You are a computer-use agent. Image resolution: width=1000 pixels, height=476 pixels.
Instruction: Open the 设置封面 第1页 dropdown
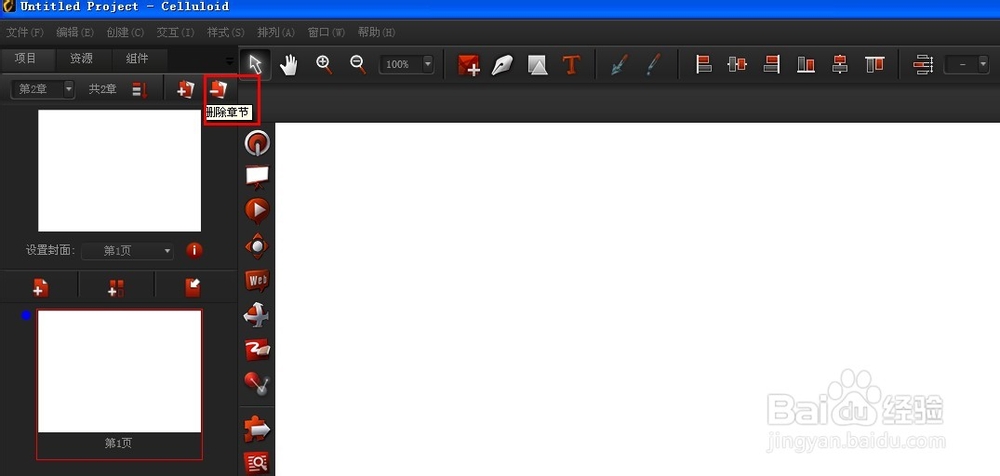[x=127, y=251]
